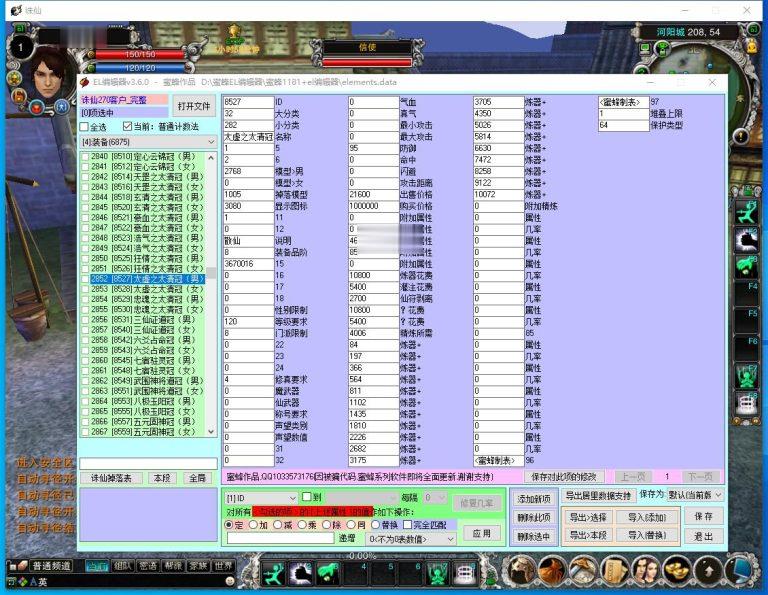Click the 保存 save button

click(x=703, y=516)
